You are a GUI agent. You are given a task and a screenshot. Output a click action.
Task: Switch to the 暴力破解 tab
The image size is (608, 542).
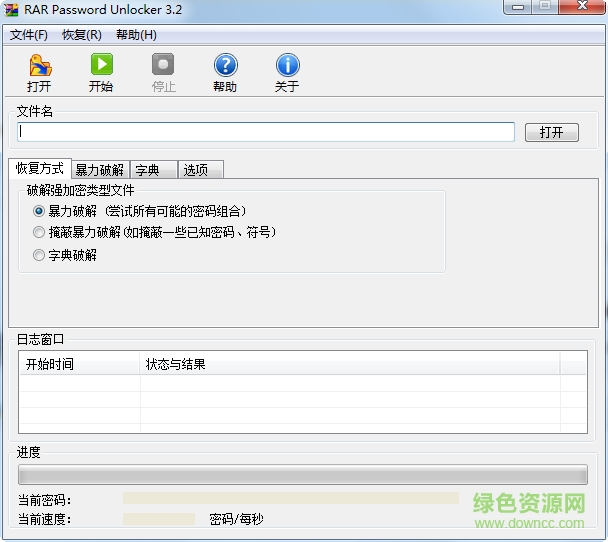[x=100, y=170]
